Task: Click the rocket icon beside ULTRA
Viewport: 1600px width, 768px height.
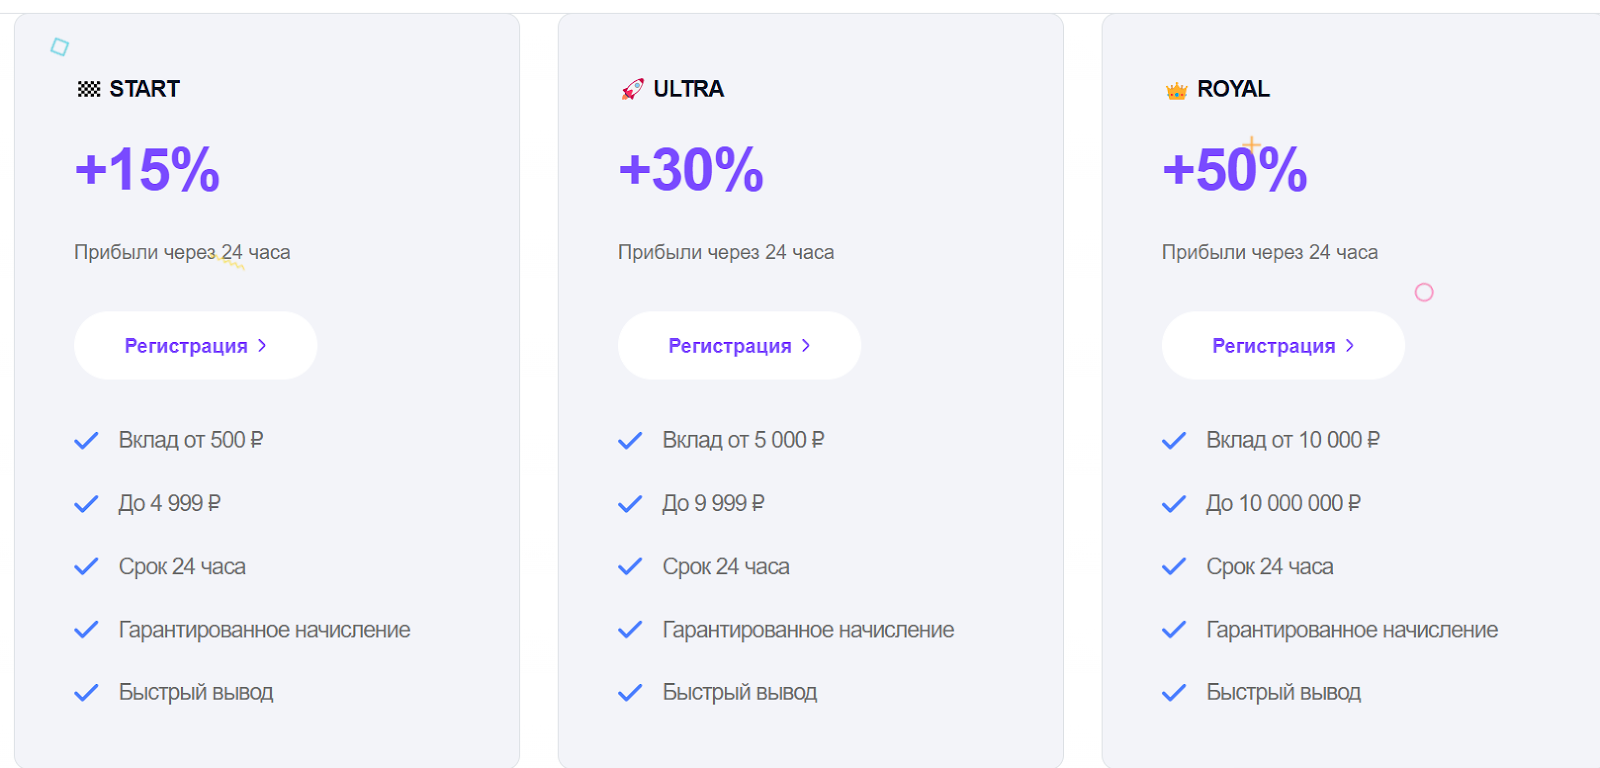Action: tap(632, 89)
